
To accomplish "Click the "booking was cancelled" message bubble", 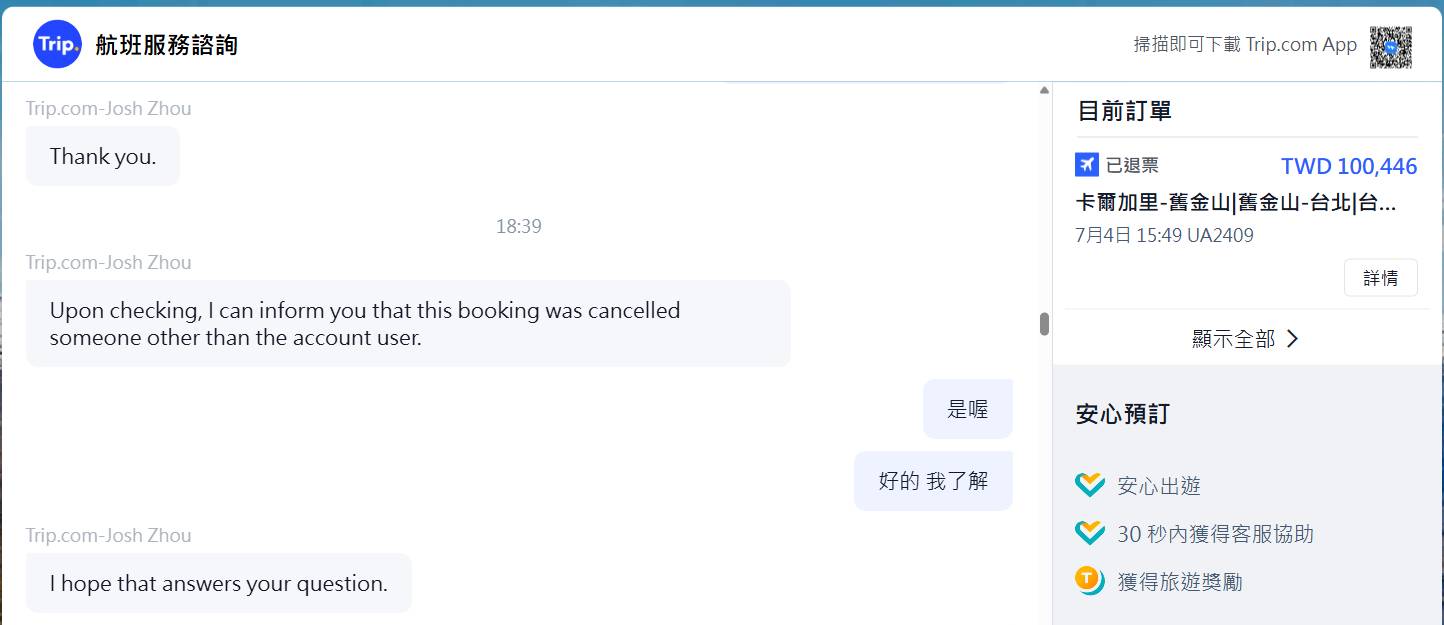I will [407, 323].
